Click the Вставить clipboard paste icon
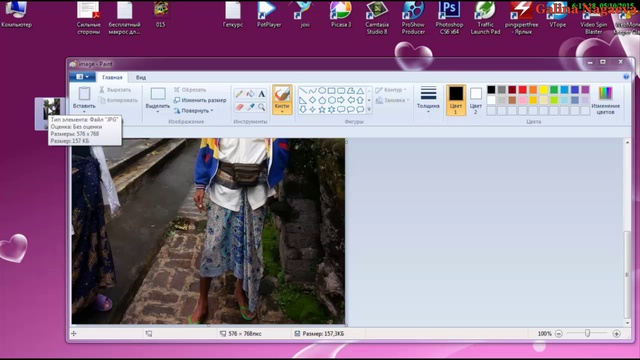This screenshot has width=640, height=360. click(84, 94)
